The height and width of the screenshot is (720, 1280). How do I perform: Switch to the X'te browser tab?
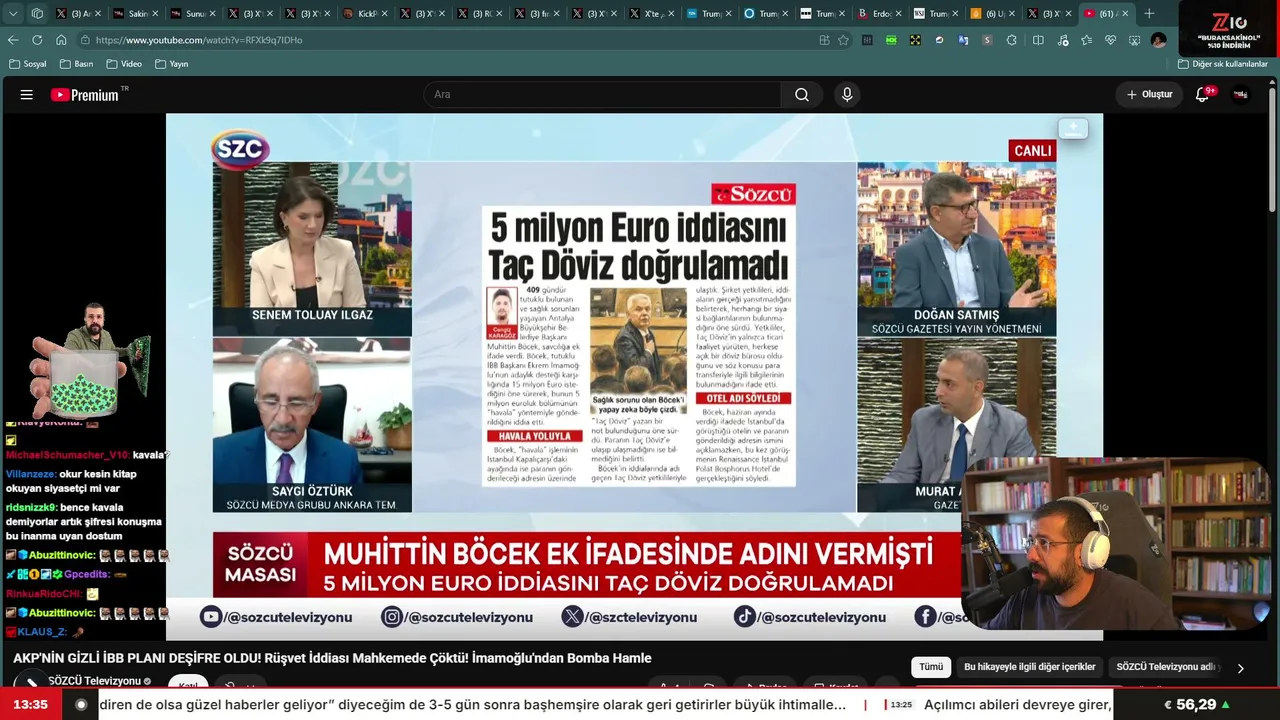pyautogui.click(x=651, y=14)
